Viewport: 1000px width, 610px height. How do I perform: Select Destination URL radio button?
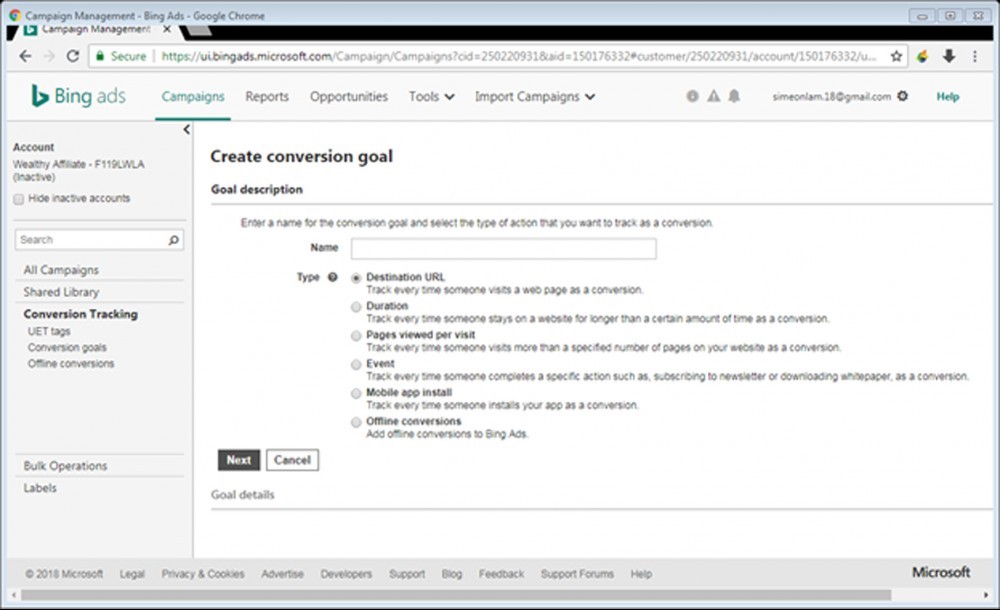[x=356, y=278]
